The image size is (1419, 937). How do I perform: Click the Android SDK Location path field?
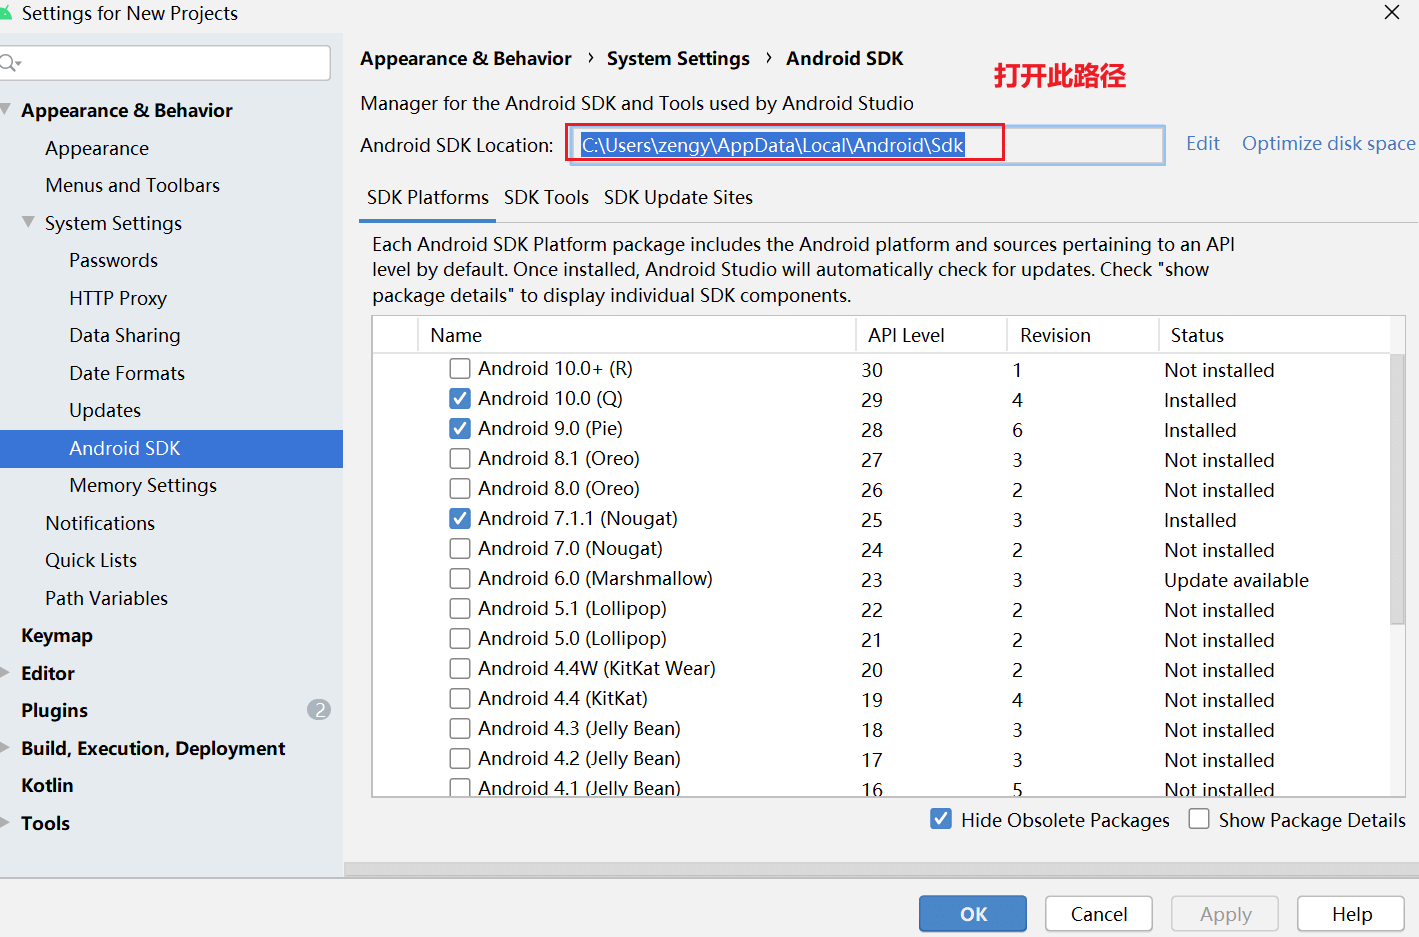click(x=866, y=146)
